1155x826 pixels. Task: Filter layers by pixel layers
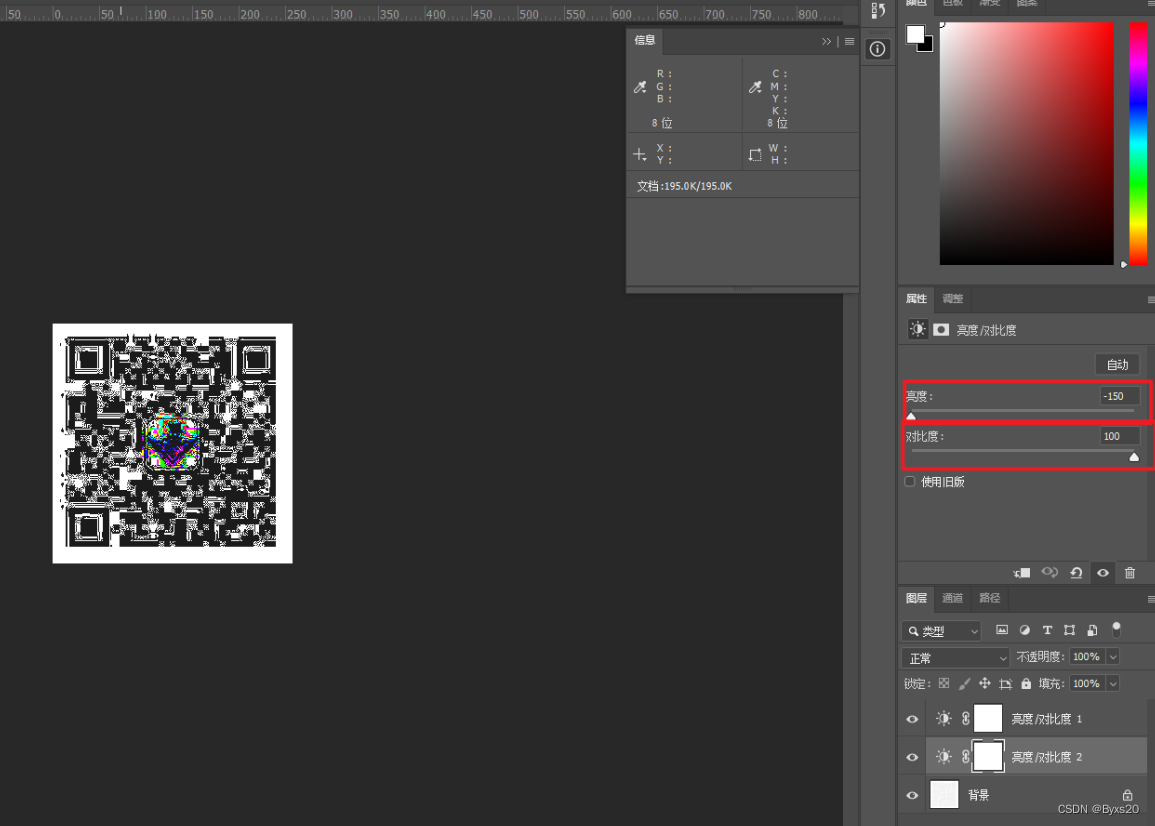(1002, 630)
